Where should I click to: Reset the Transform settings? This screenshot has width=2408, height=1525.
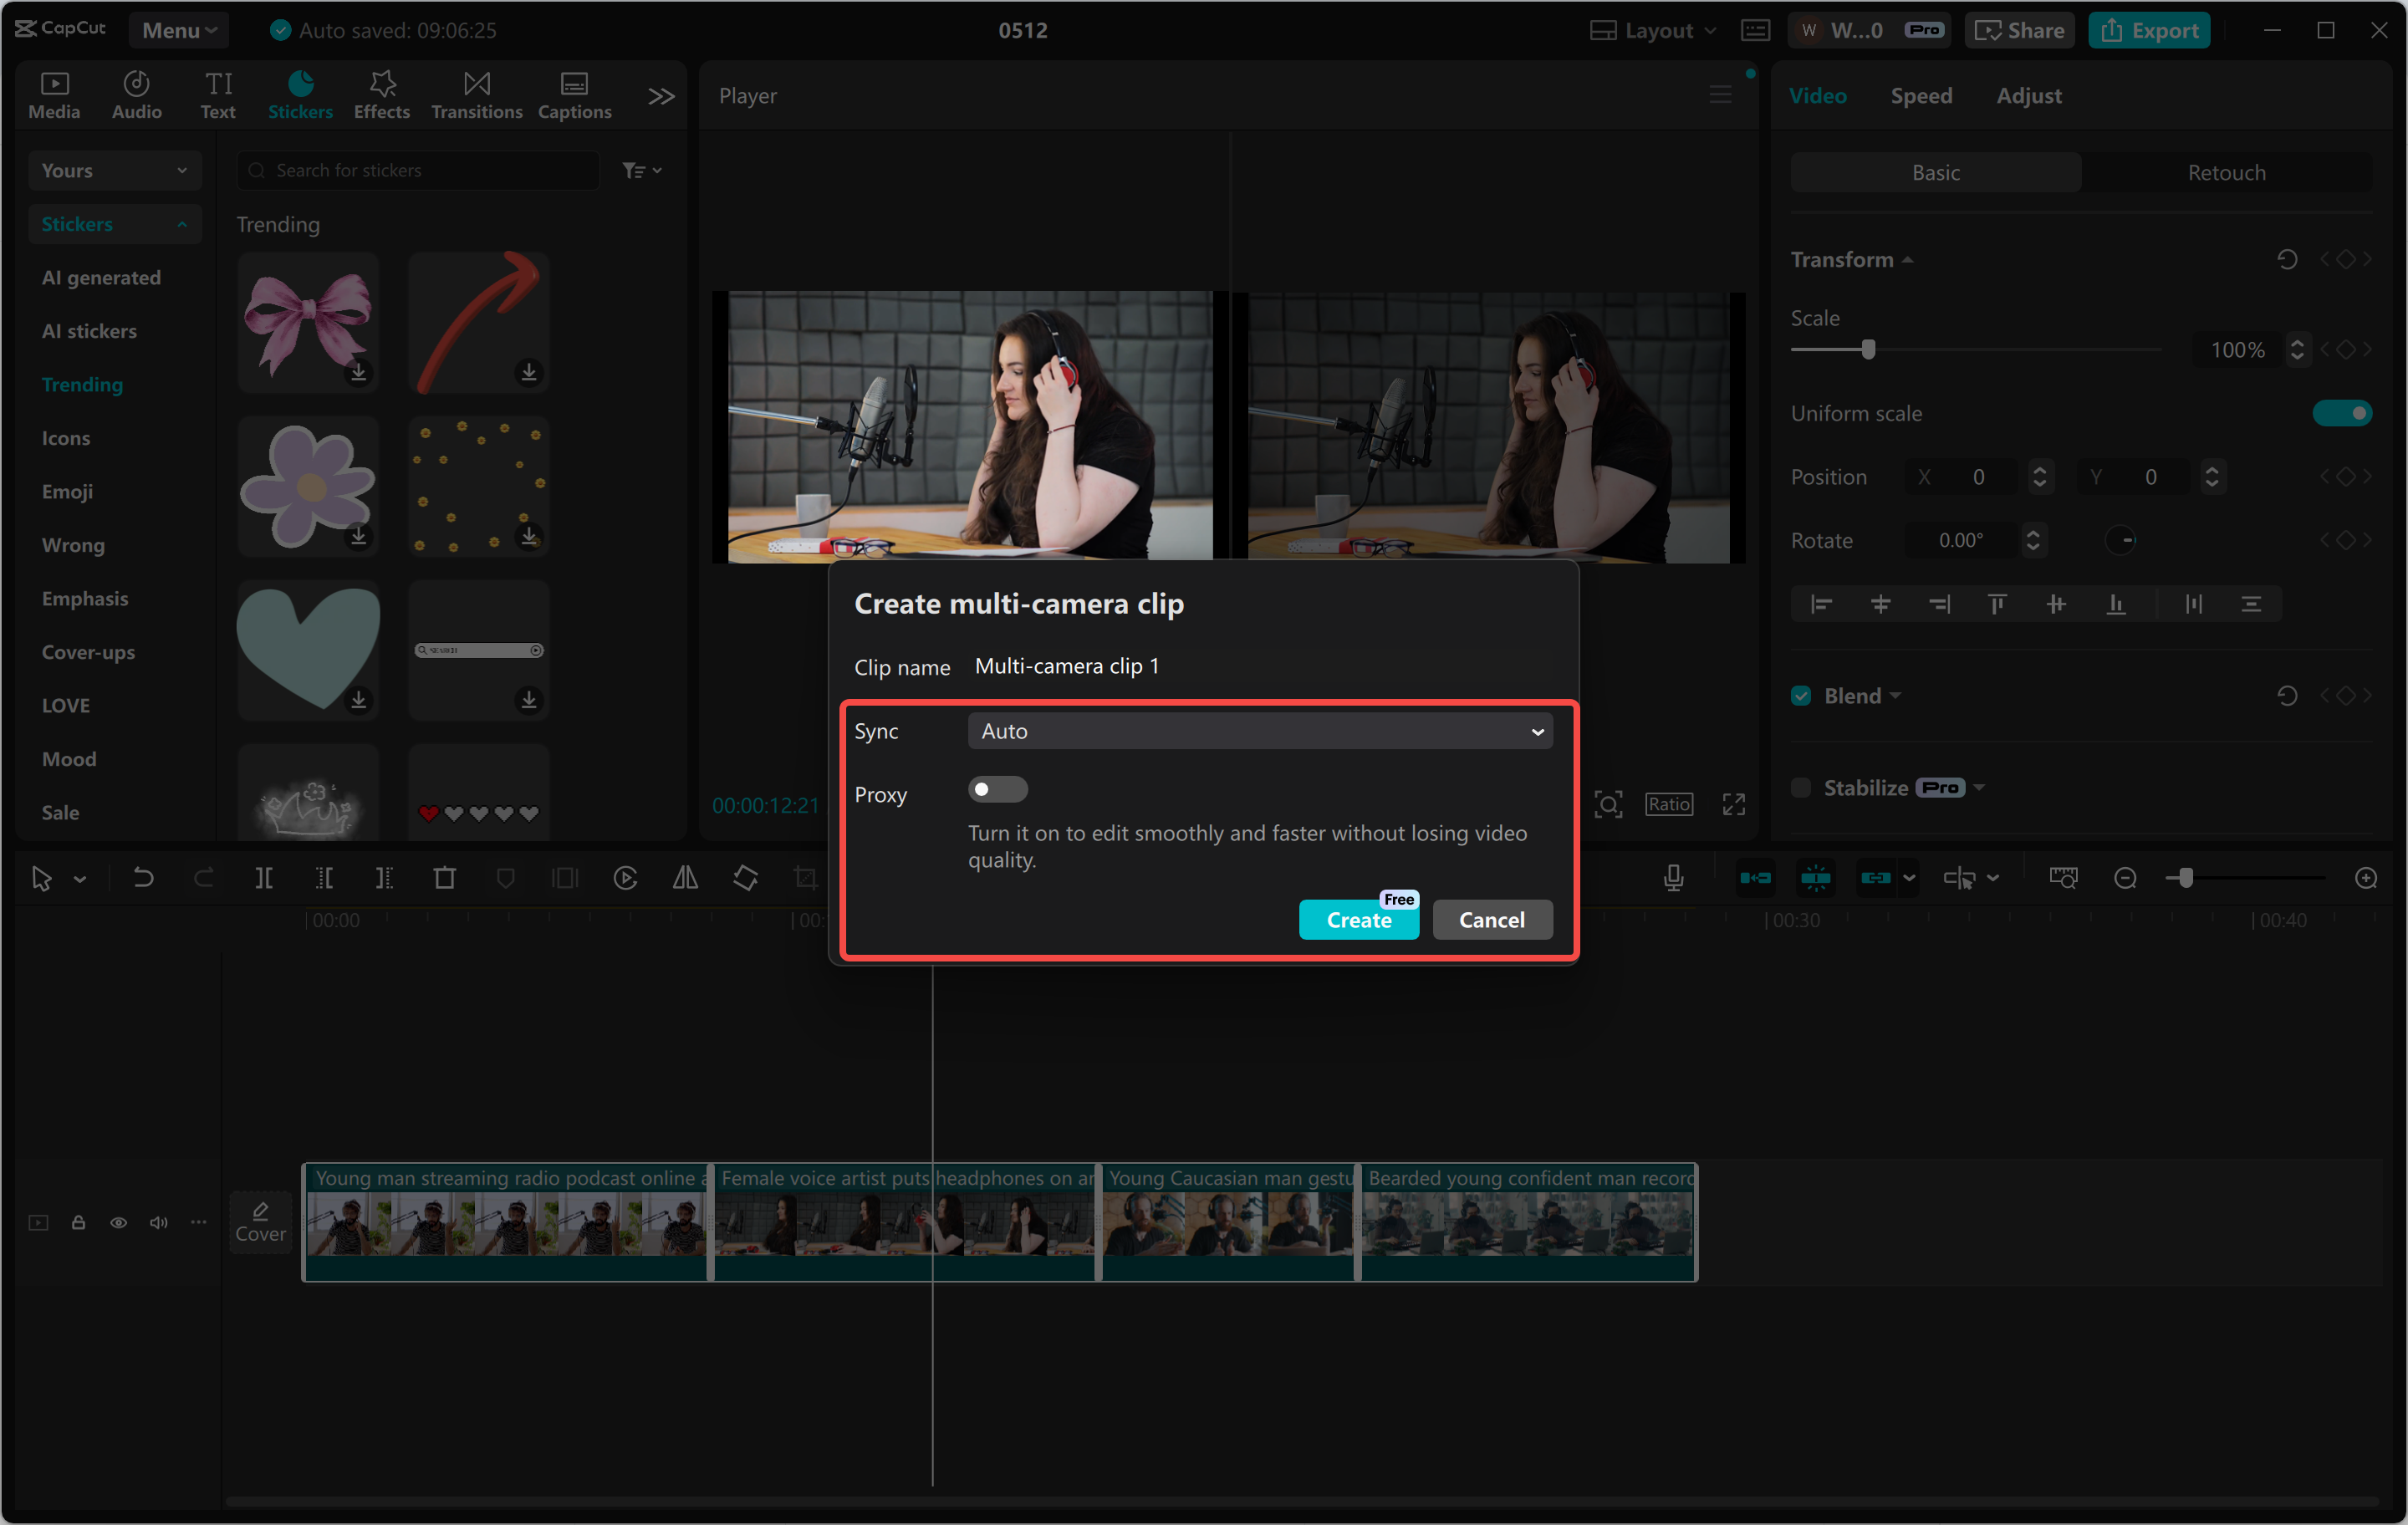point(2286,259)
